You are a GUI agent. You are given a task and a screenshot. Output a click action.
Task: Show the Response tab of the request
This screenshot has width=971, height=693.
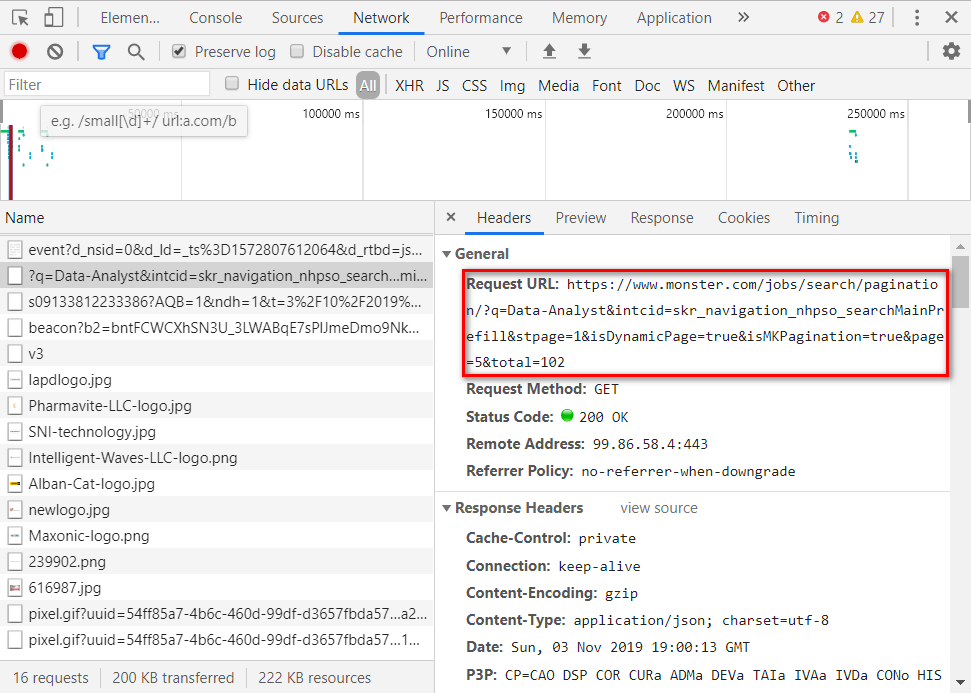coord(661,218)
